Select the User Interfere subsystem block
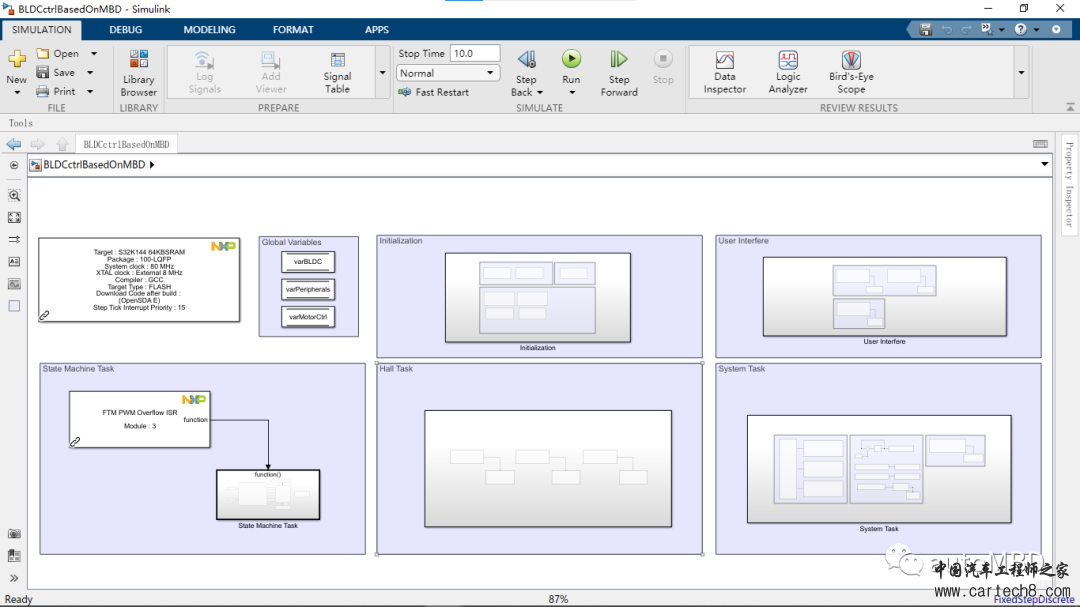Image resolution: width=1080 pixels, height=607 pixels. [884, 296]
